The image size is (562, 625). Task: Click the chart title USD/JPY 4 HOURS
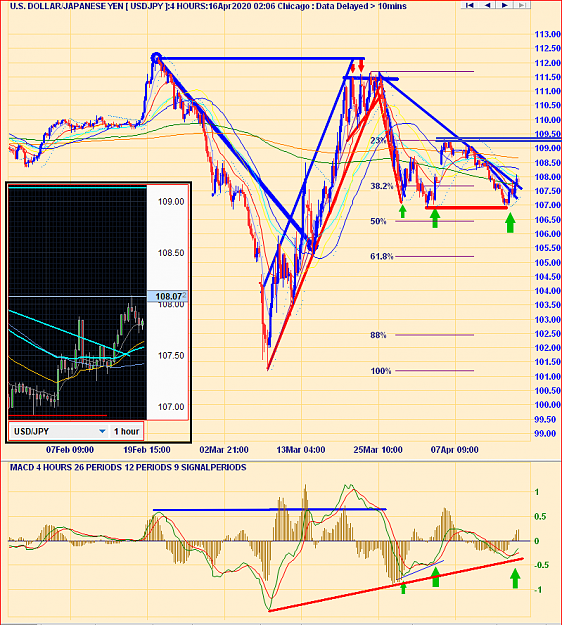(x=208, y=6)
